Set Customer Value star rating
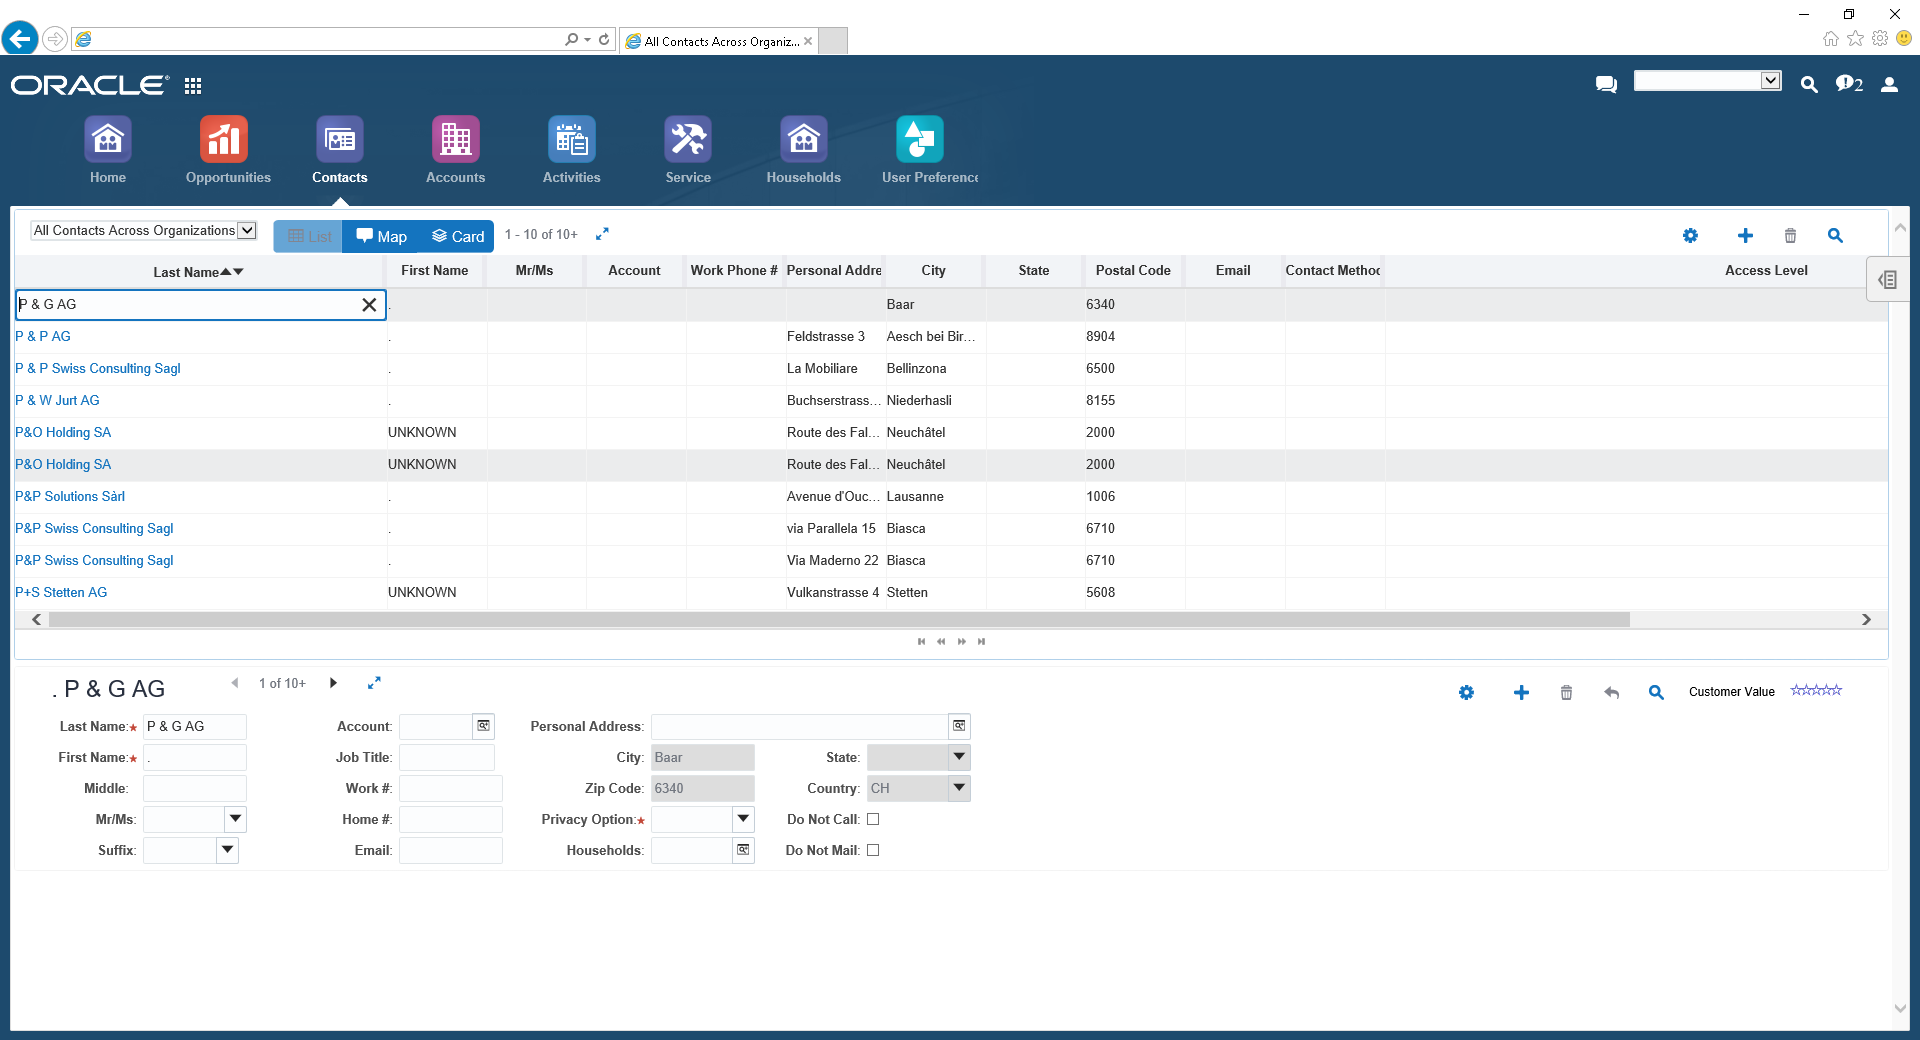The width and height of the screenshot is (1920, 1040). tap(1816, 690)
